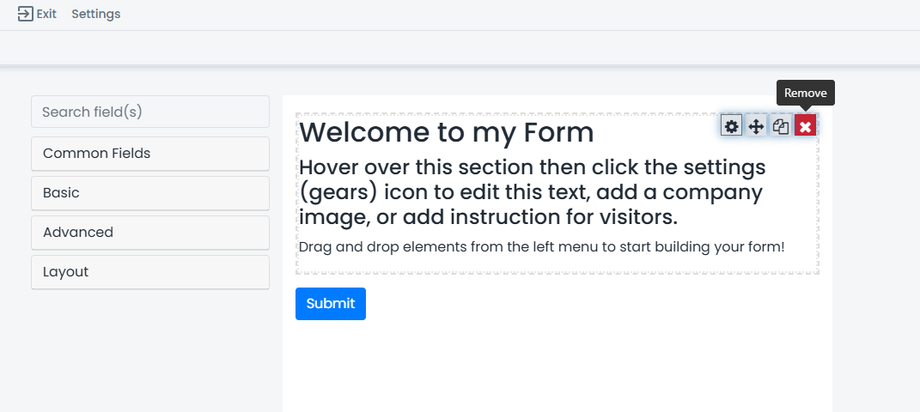The height and width of the screenshot is (412, 920).
Task: Click the 'Drag and drop elements' instruction text
Action: click(x=541, y=247)
